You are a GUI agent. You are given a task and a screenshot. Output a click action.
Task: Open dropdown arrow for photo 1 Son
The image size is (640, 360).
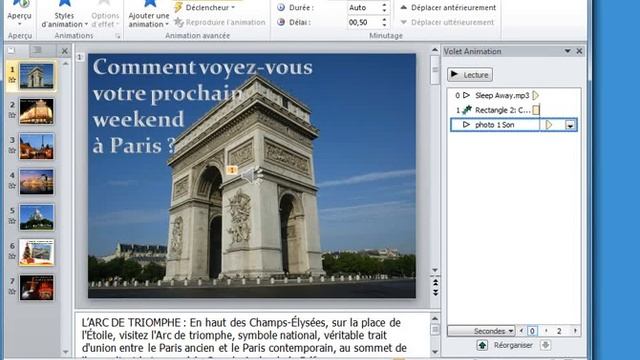click(570, 125)
